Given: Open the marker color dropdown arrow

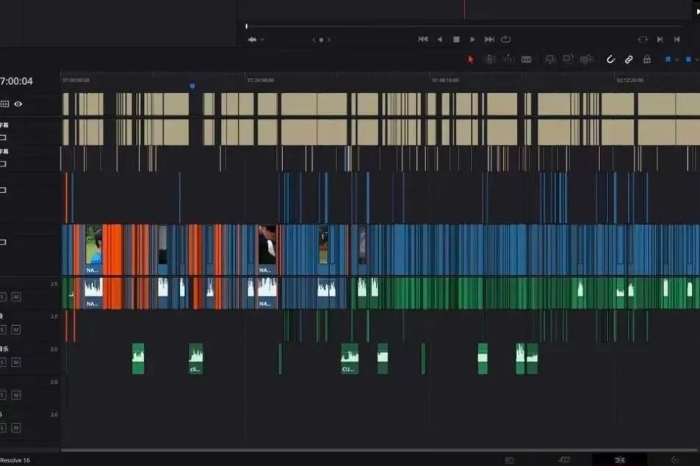Looking at the screenshot, I should [x=697, y=59].
